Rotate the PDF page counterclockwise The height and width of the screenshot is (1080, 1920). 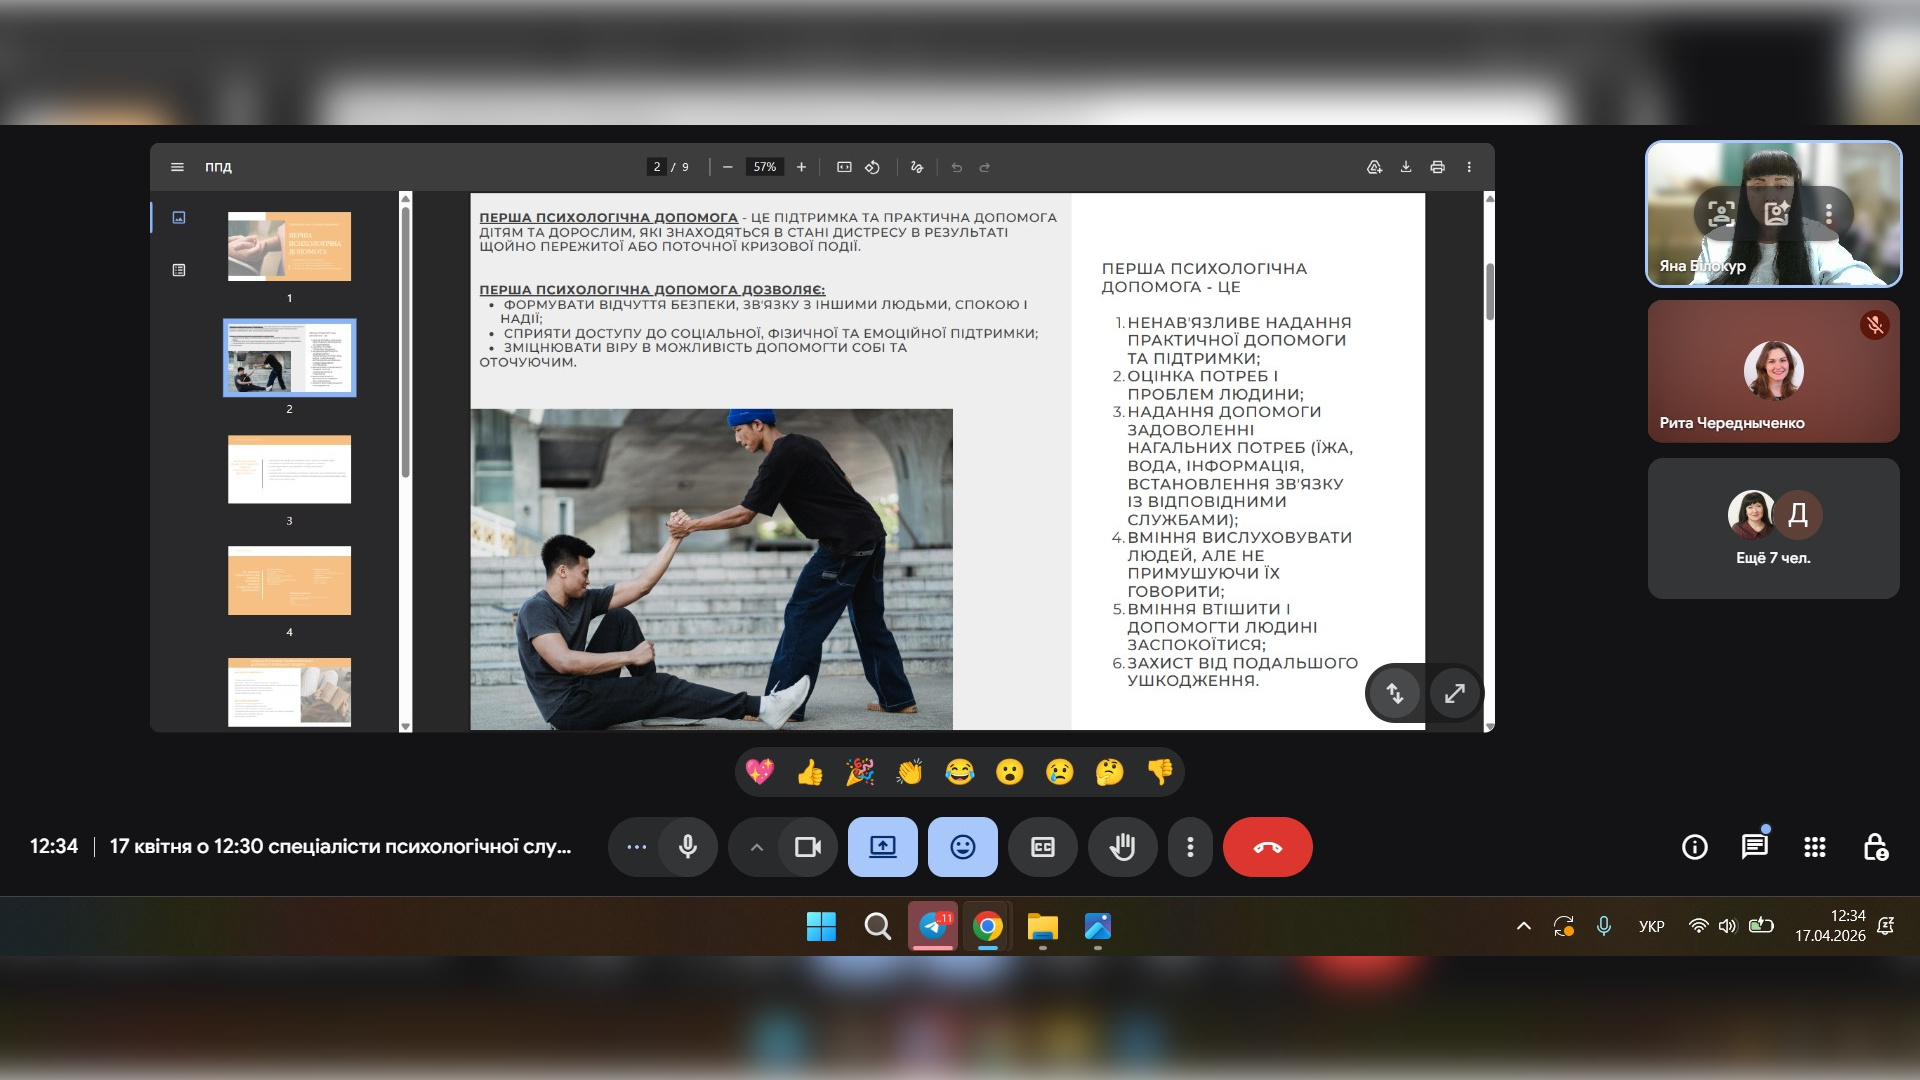tap(872, 167)
